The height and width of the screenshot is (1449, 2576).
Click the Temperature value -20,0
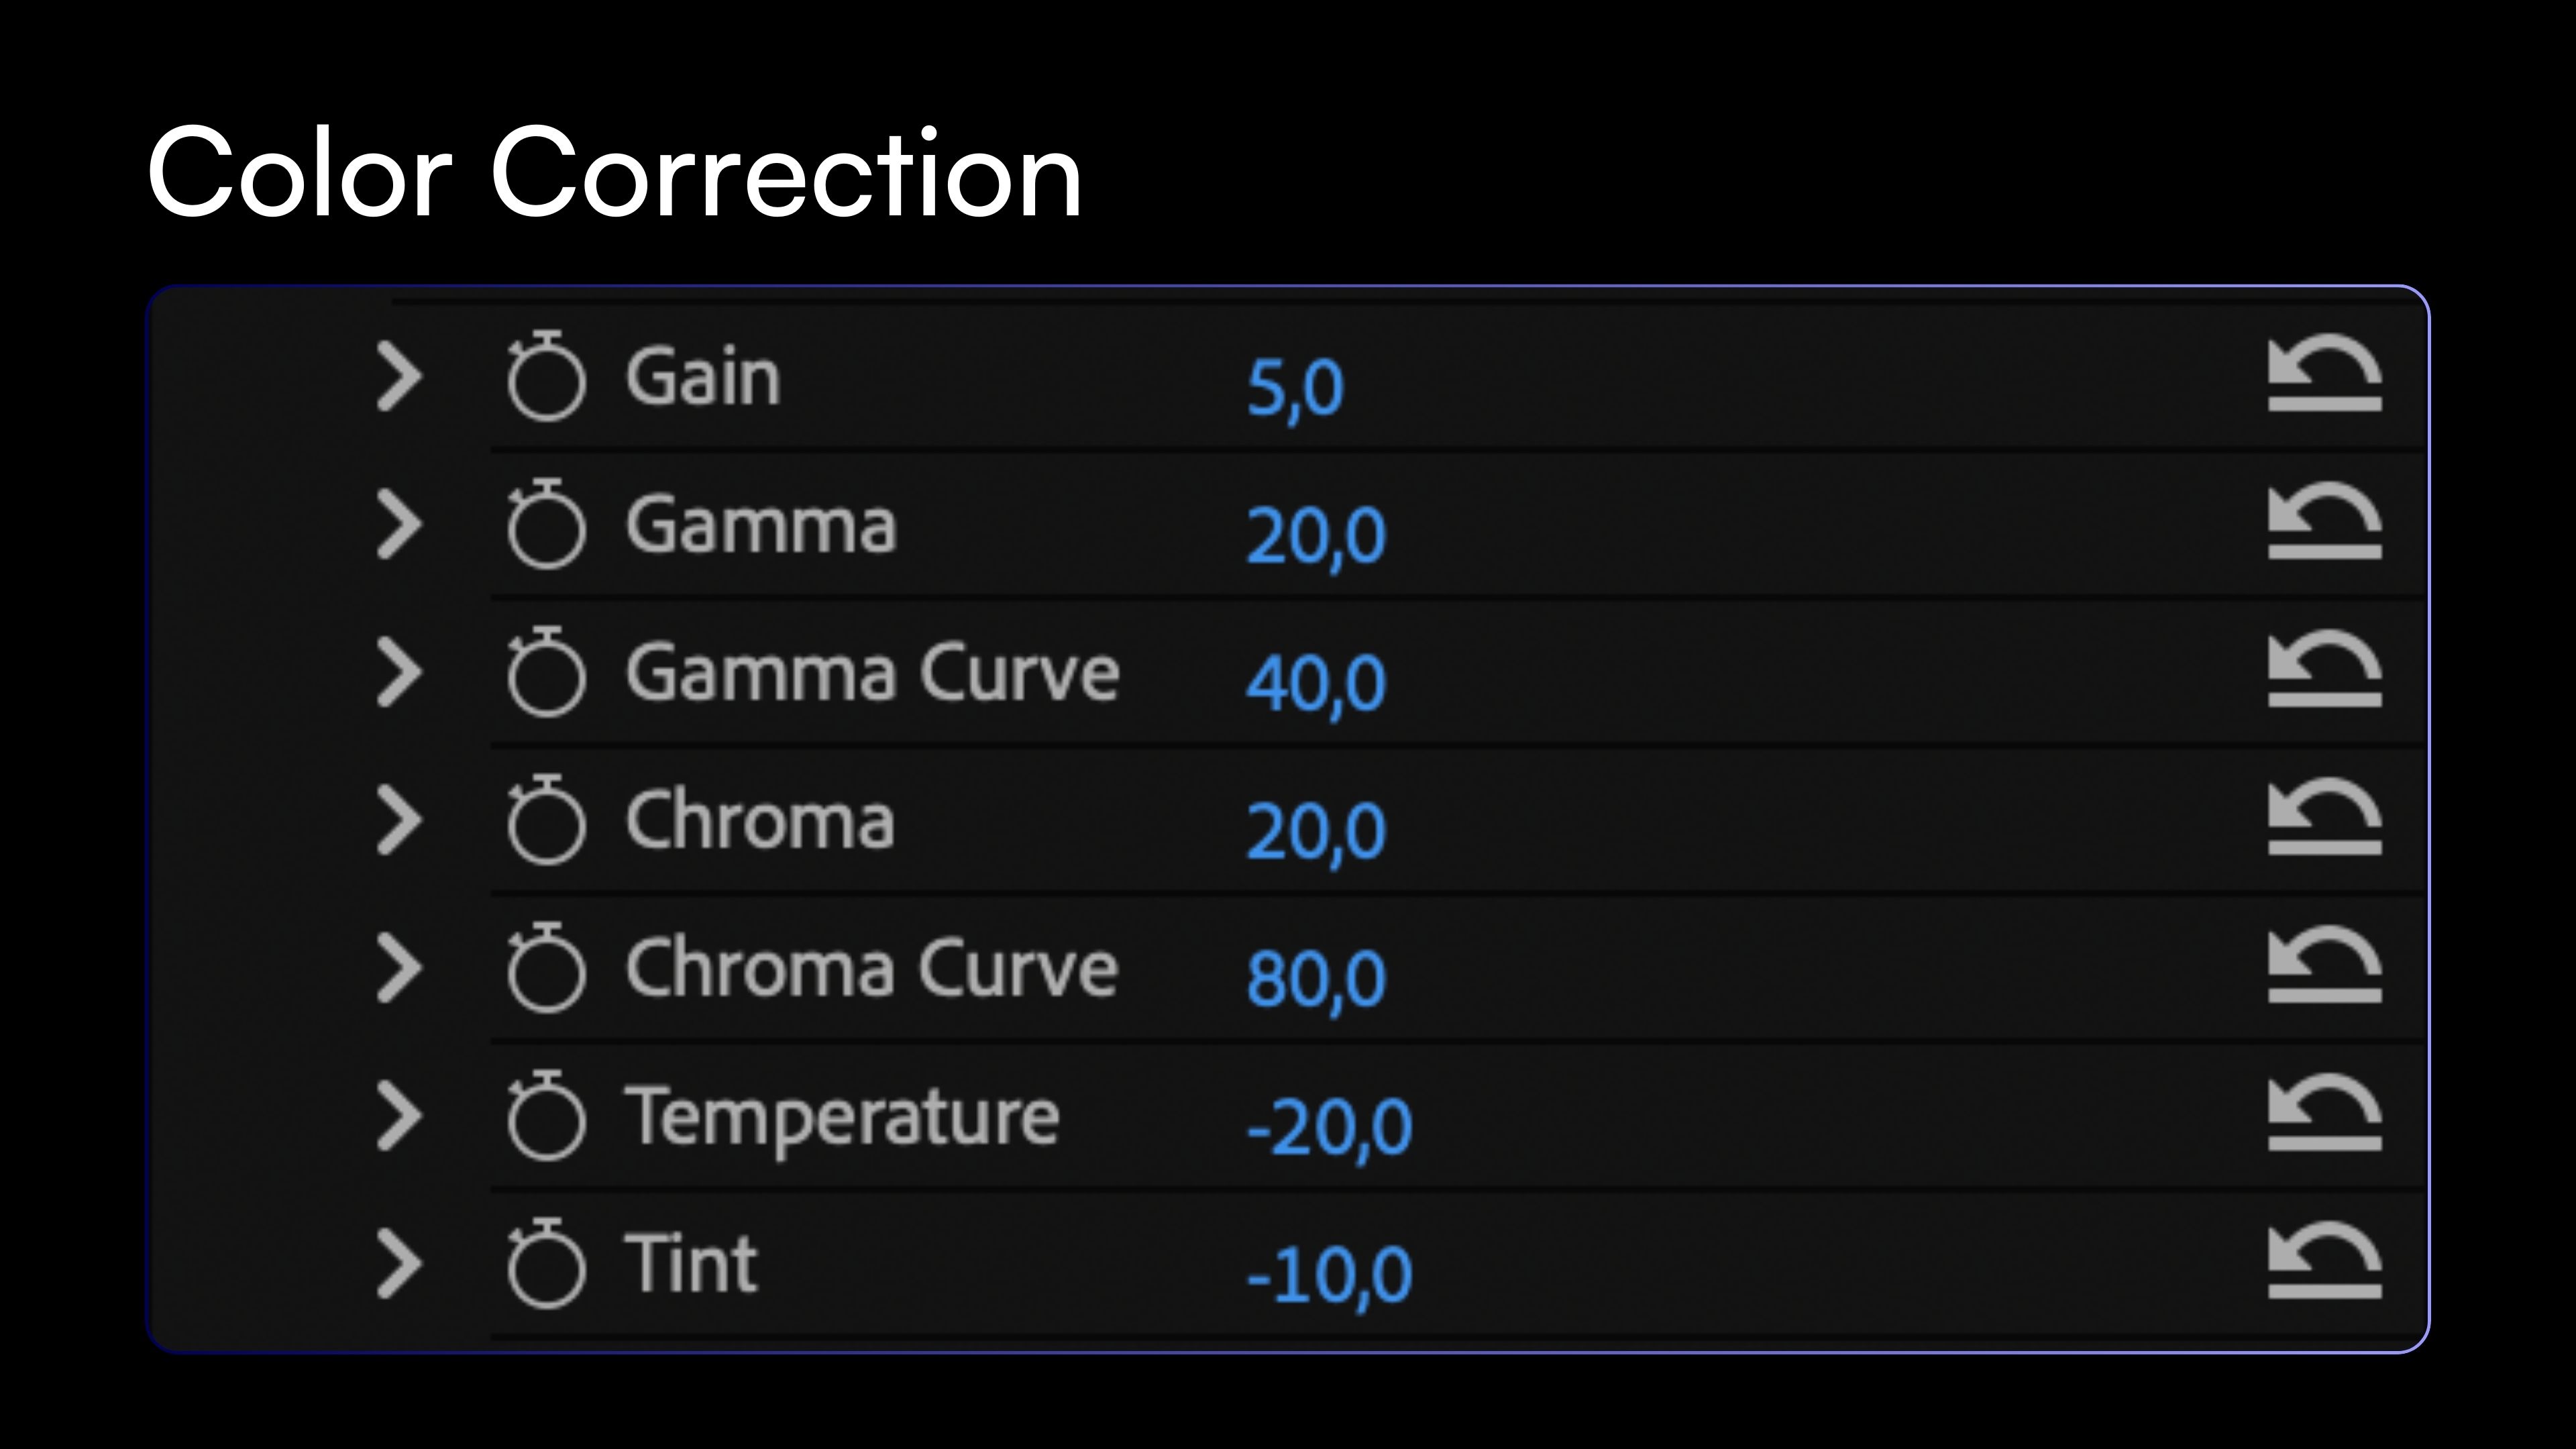tap(1329, 1127)
